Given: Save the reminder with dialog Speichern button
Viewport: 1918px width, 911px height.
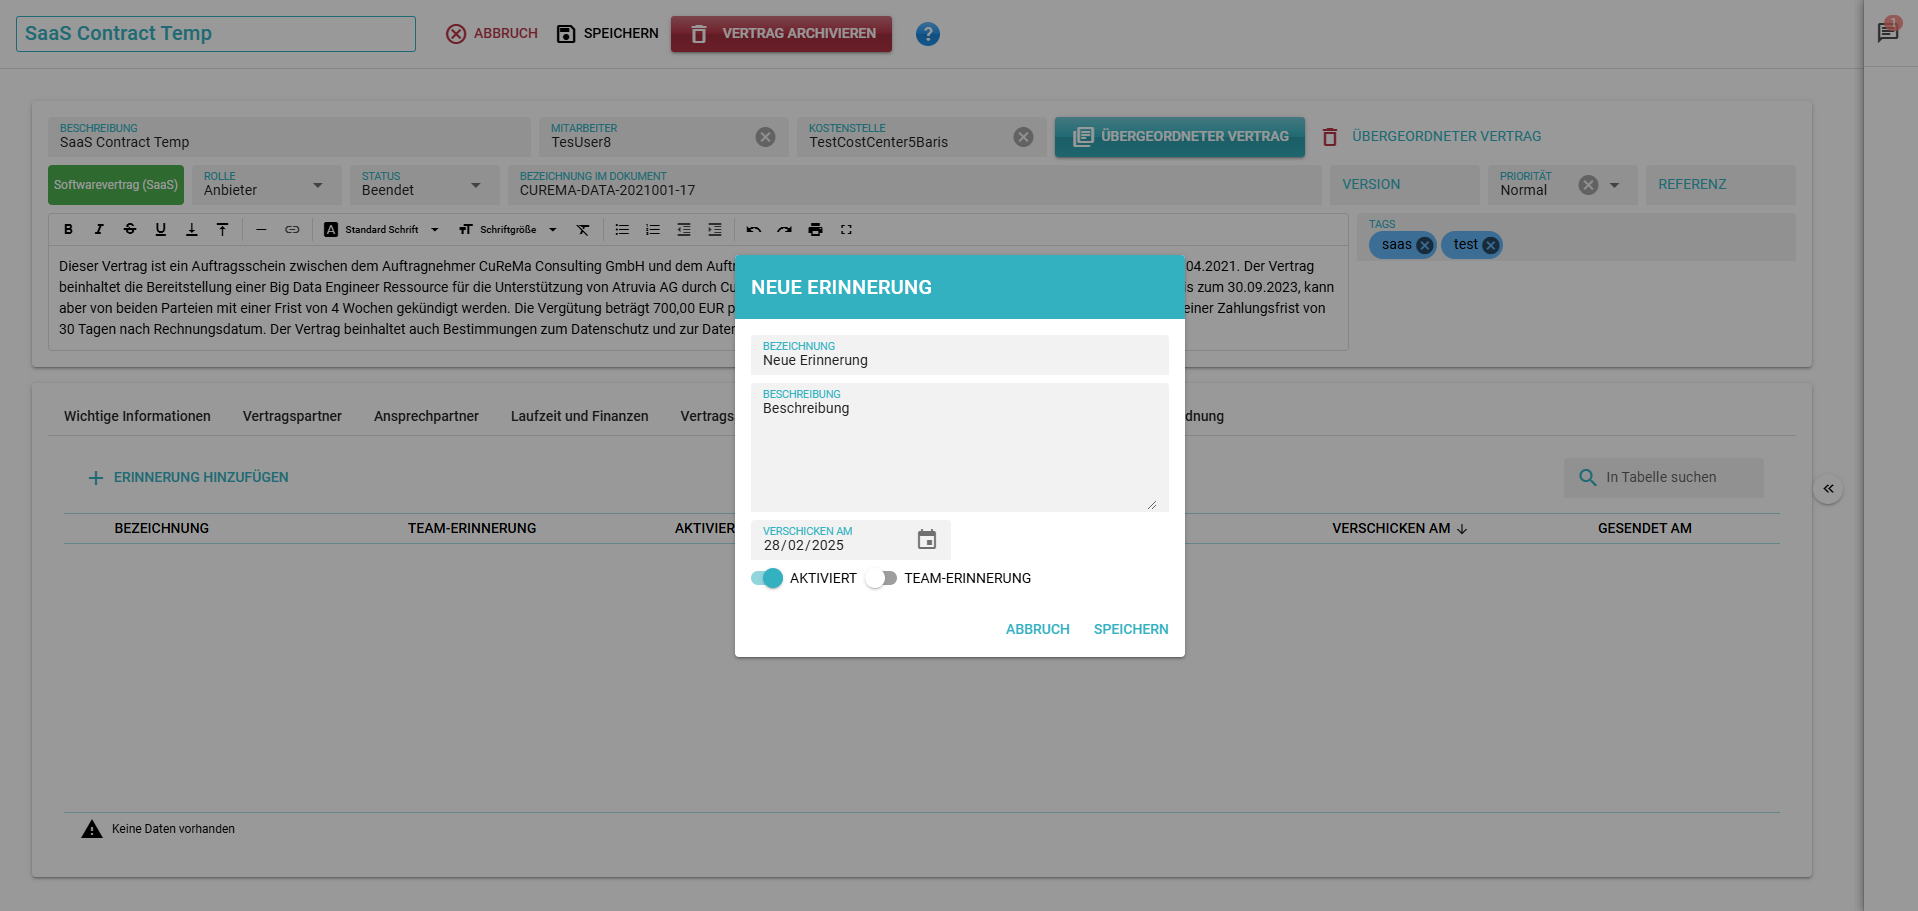Looking at the screenshot, I should pyautogui.click(x=1130, y=629).
